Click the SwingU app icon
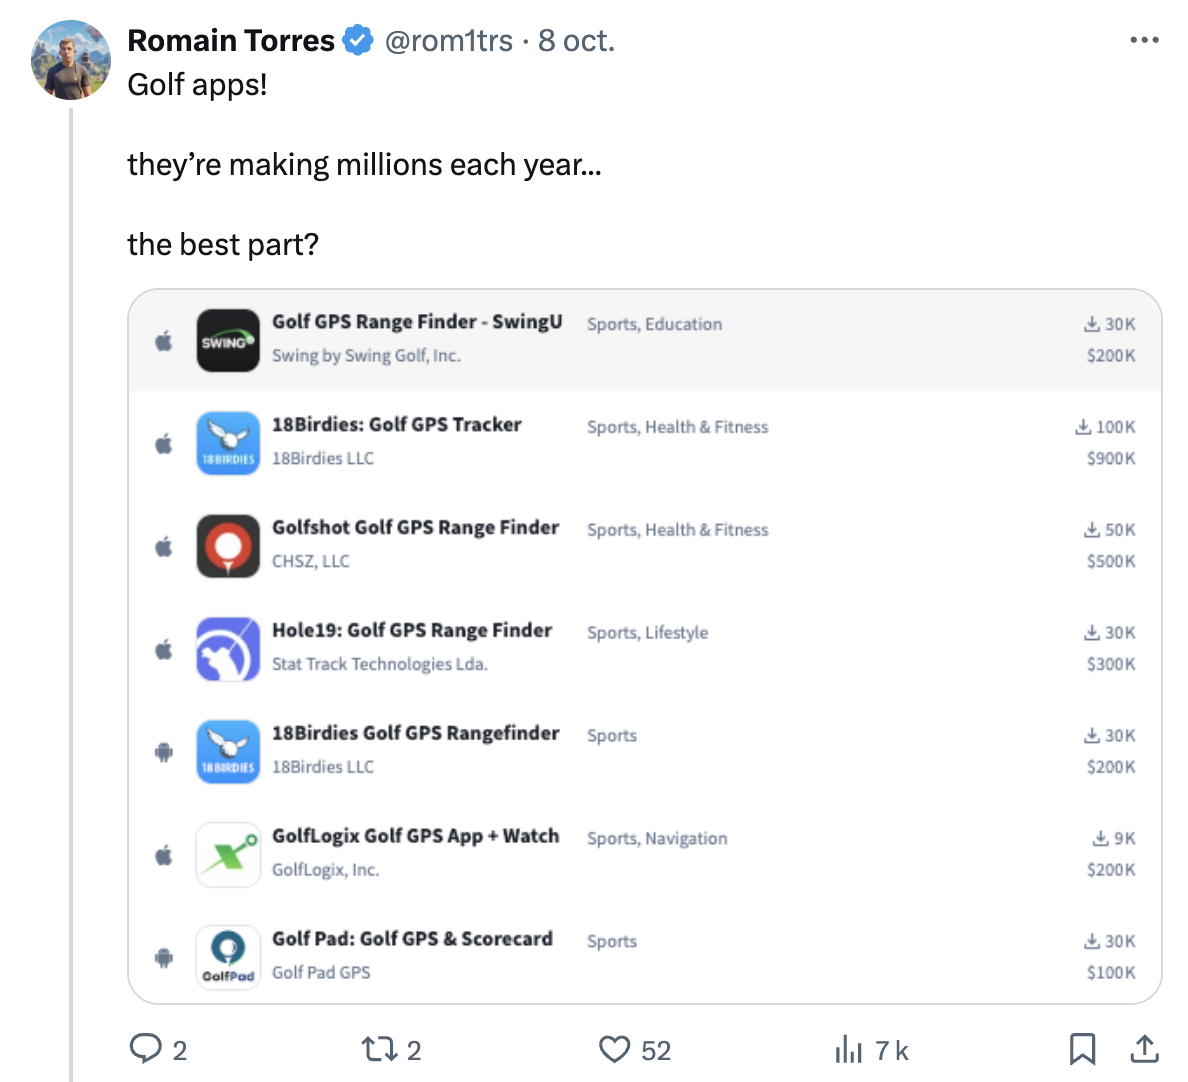Image resolution: width=1188 pixels, height=1082 pixels. tap(228, 340)
